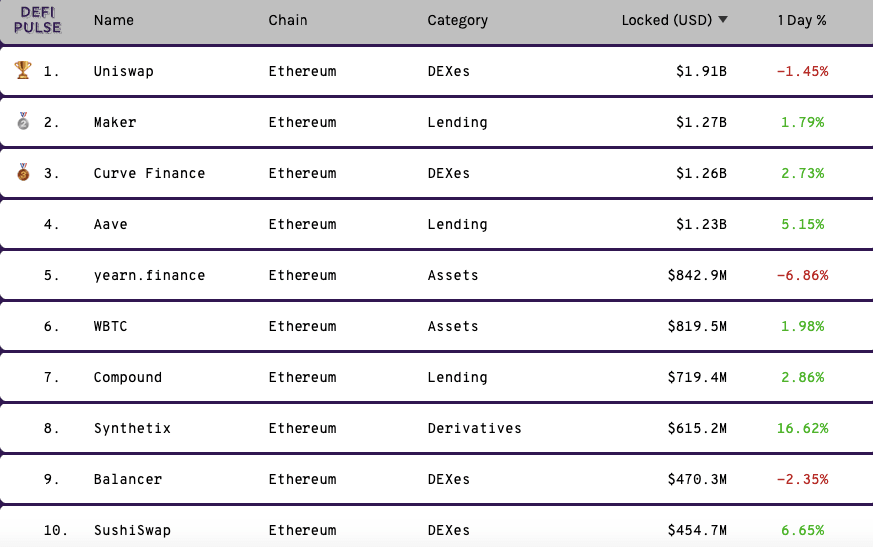
Task: Open the Uniswap project link
Action: (123, 71)
